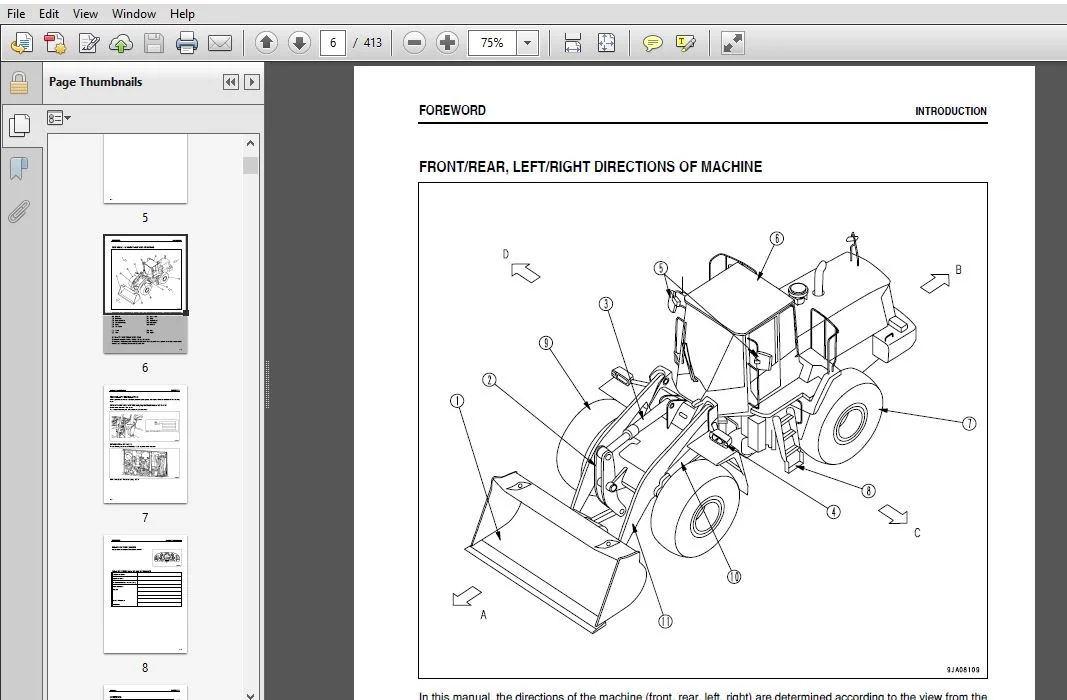Viewport: 1067px width, 700px height.
Task: Click direction label D in the diagram
Action: coord(505,254)
